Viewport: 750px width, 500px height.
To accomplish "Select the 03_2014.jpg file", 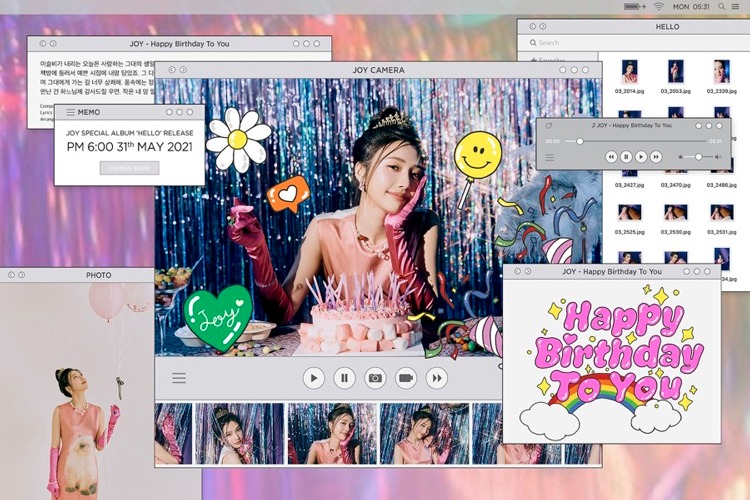I will (631, 72).
